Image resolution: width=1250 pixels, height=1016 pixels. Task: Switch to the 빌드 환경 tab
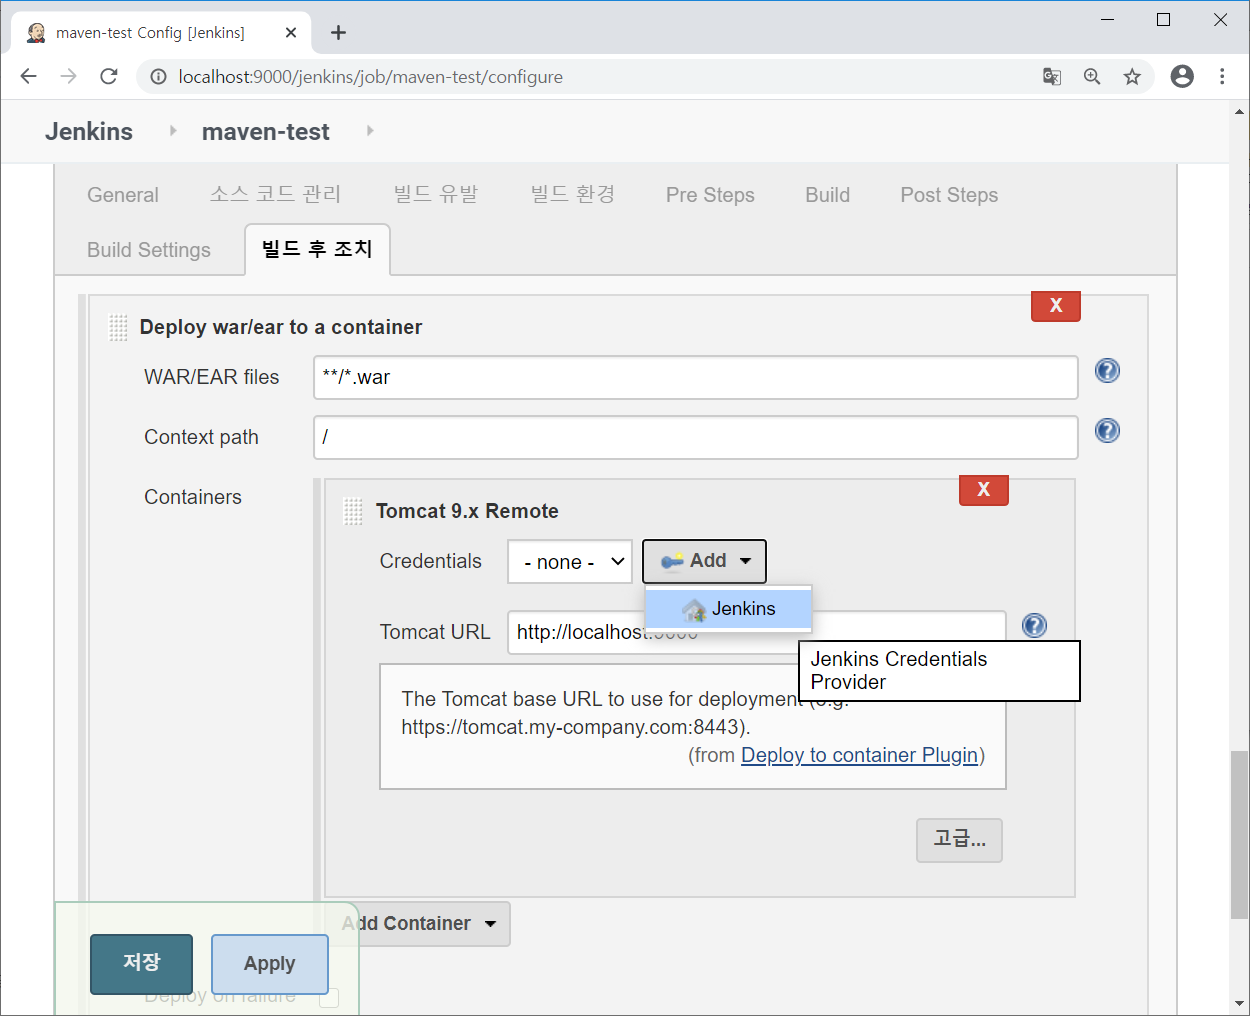coord(573,195)
